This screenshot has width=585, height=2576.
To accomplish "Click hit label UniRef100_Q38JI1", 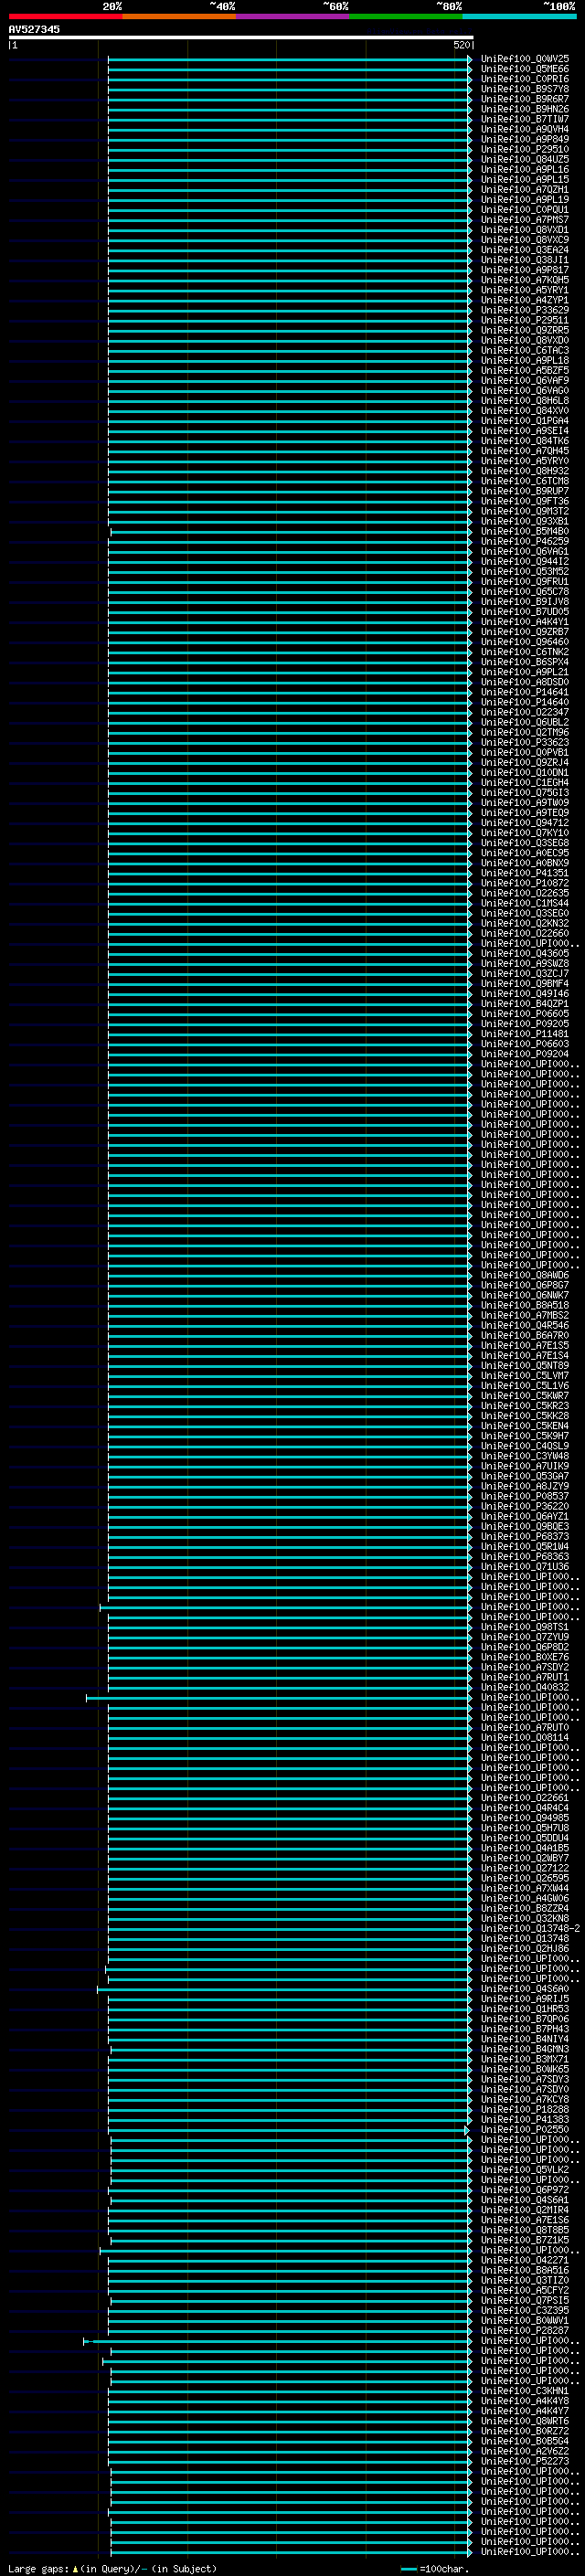I will coord(525,260).
